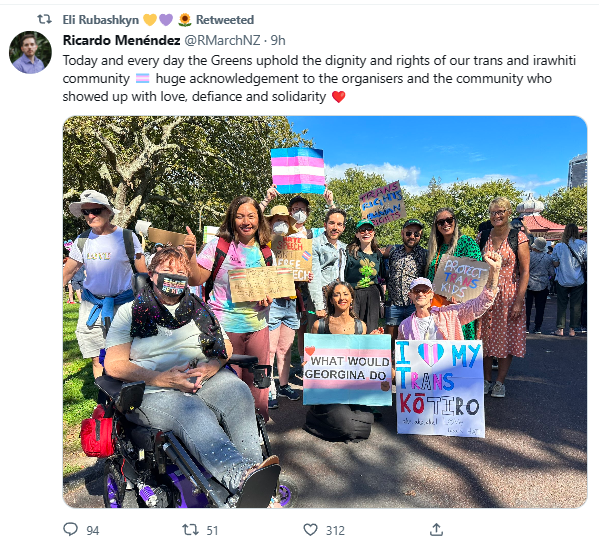View the 312 likes count
This screenshot has width=599, height=545.
(x=335, y=530)
